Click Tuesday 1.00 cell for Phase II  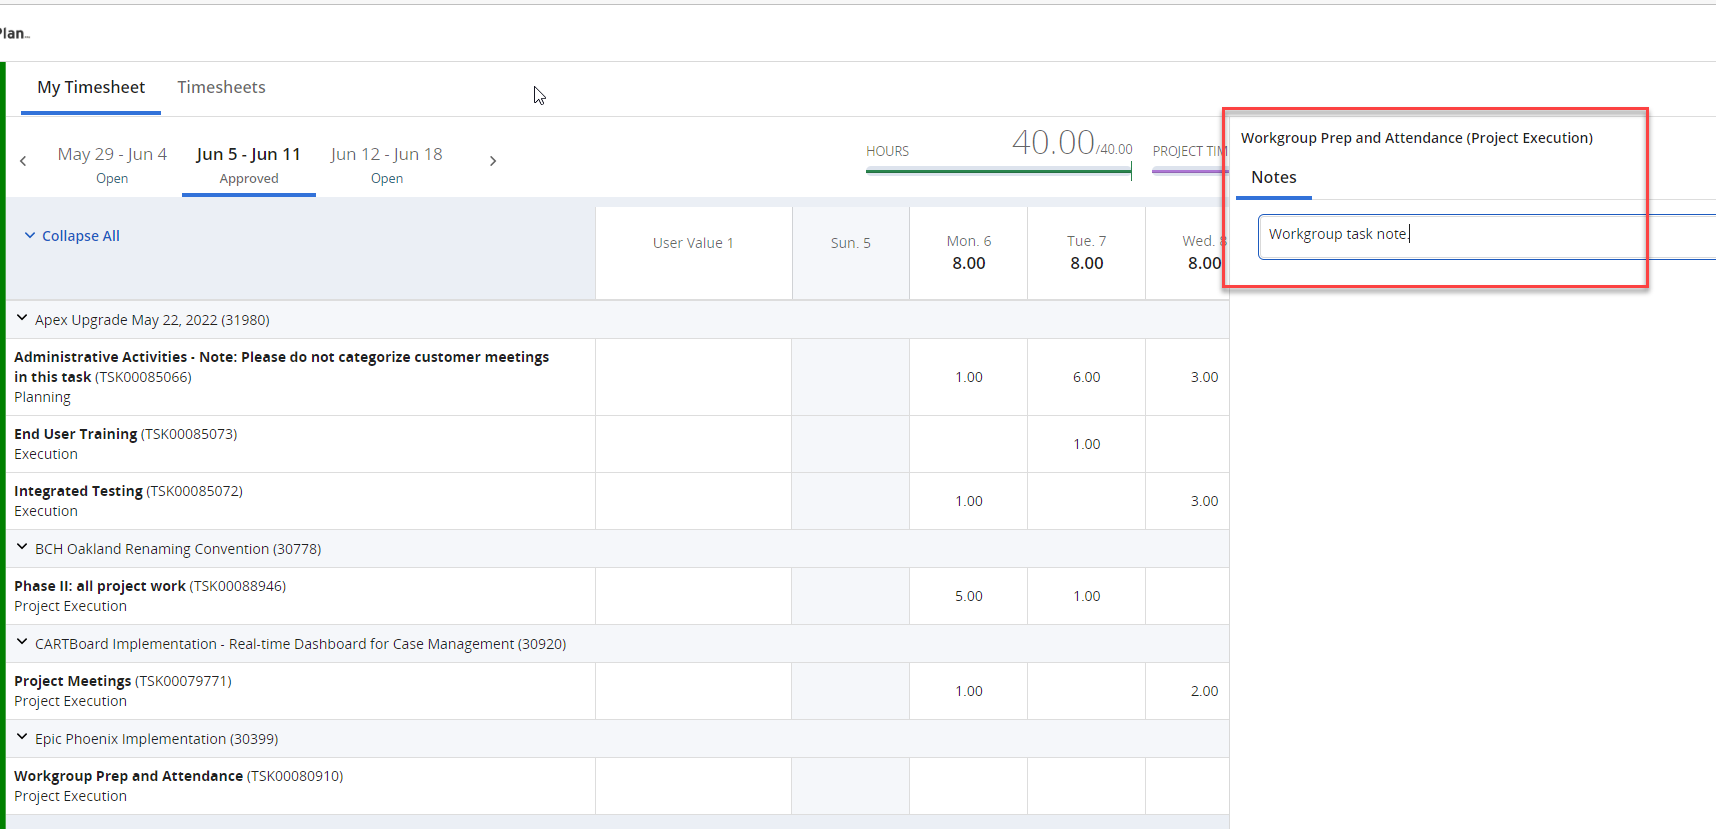(x=1086, y=596)
